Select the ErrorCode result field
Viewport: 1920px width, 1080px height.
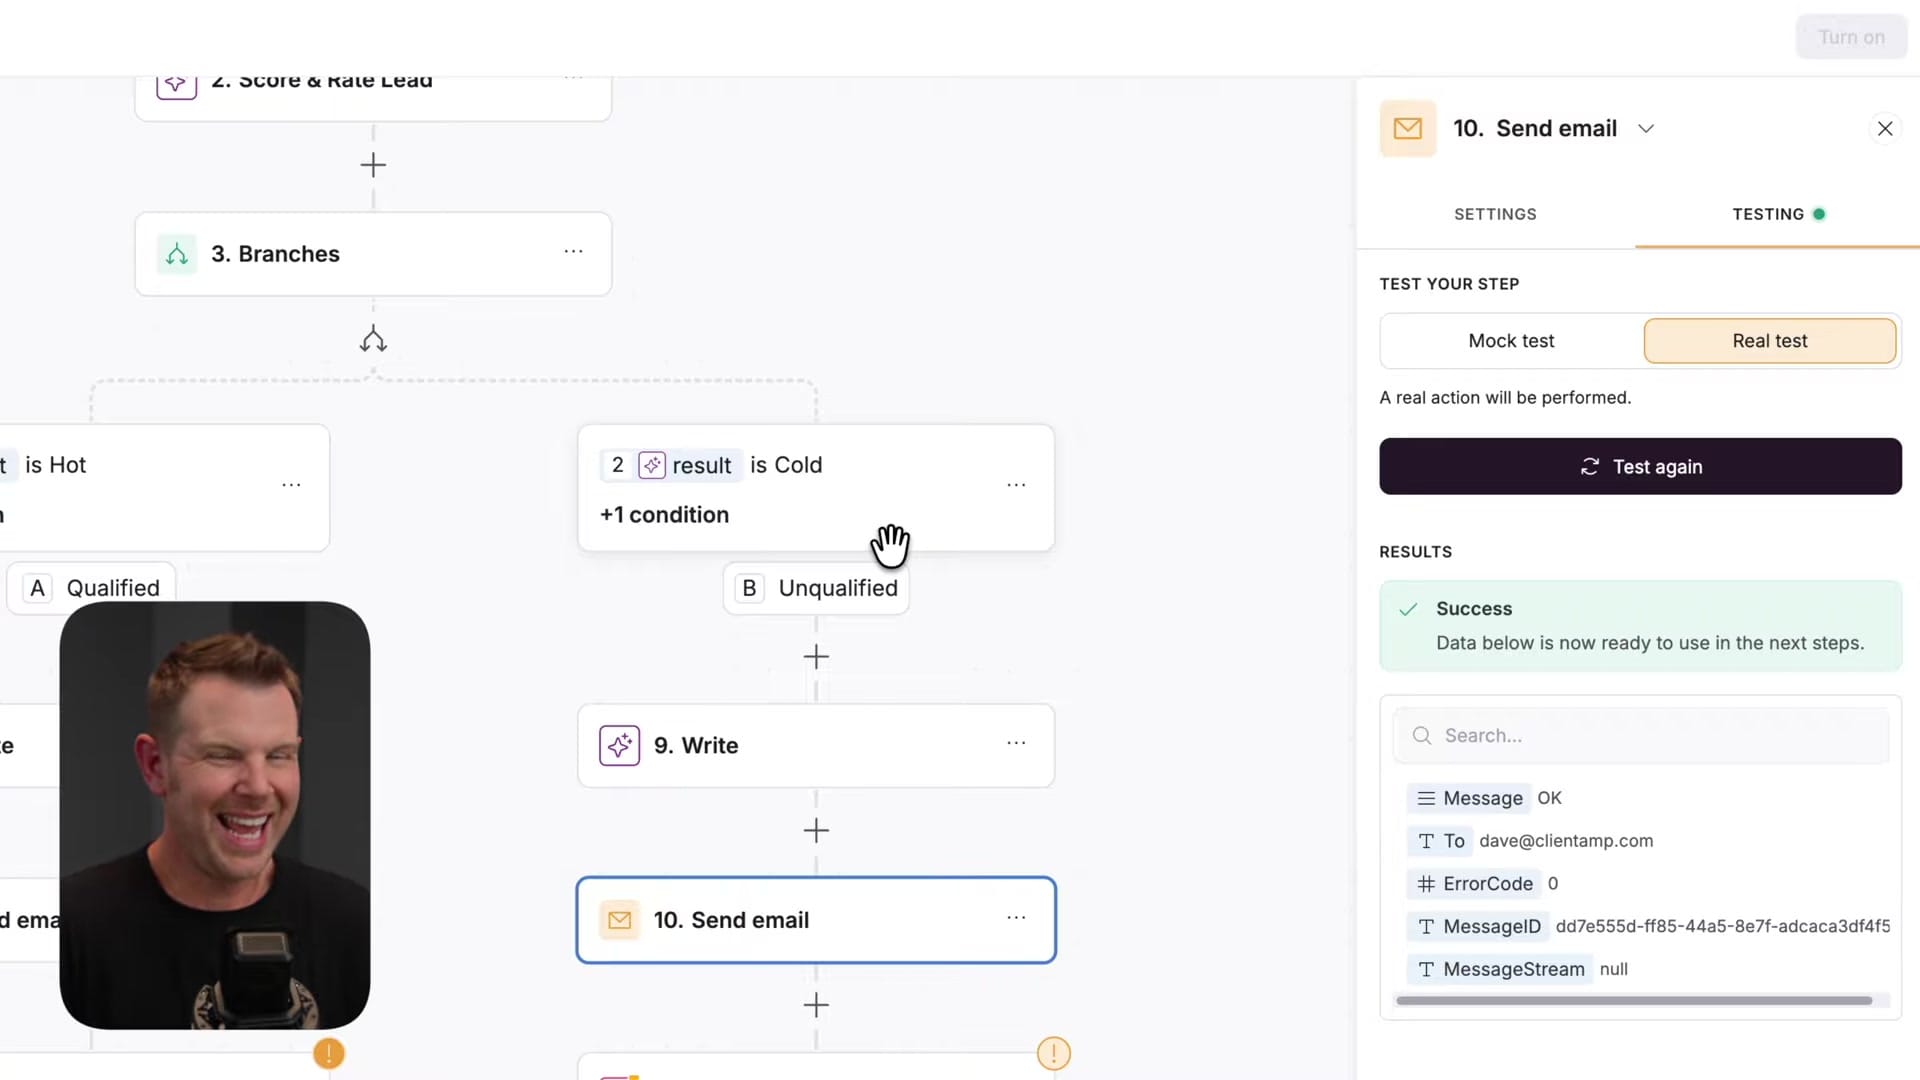point(1474,884)
